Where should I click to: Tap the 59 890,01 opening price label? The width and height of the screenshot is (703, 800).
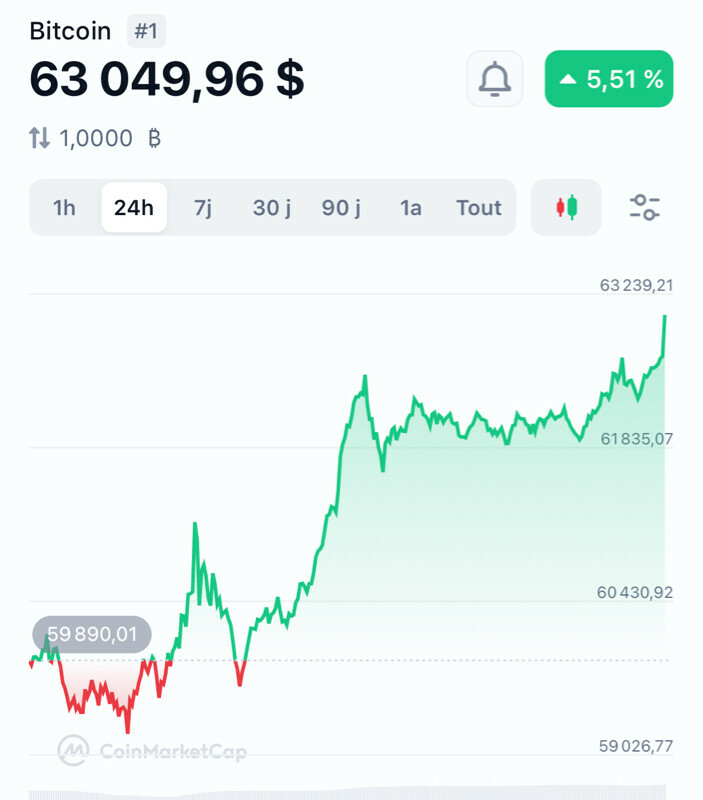pos(91,634)
